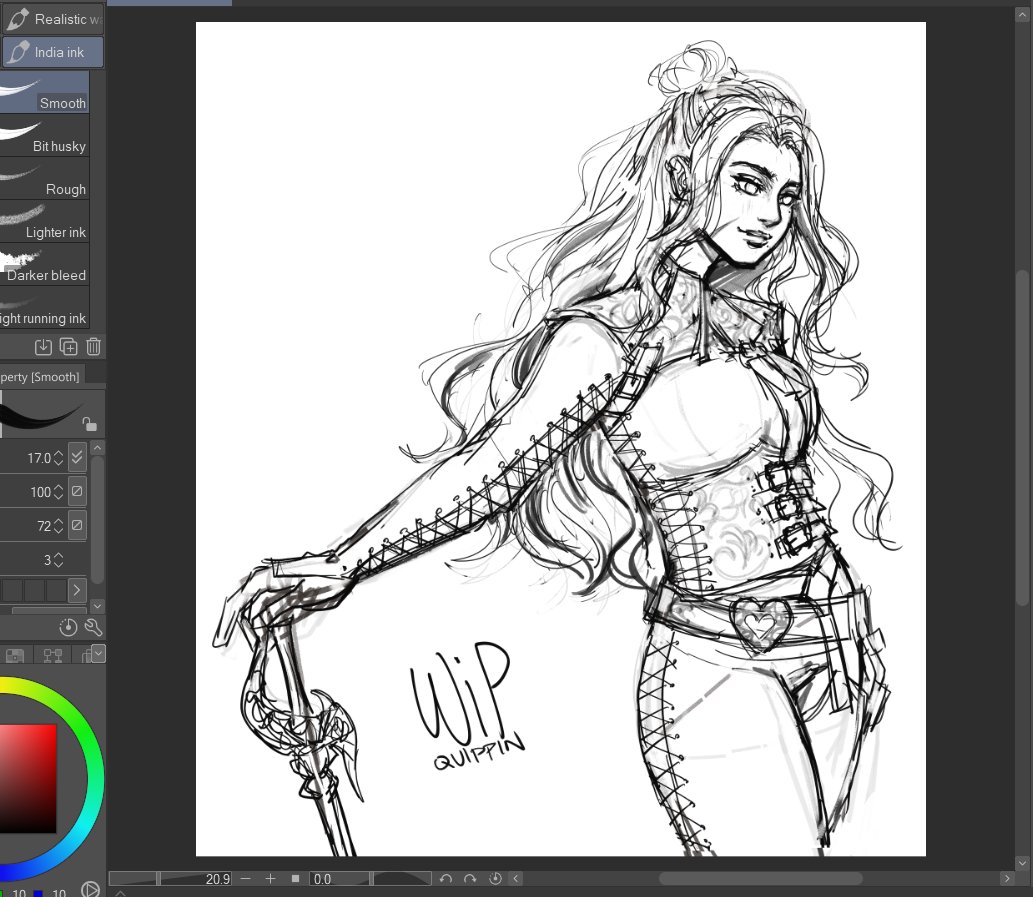Zoom out with the minus button
The height and width of the screenshot is (897, 1033).
coord(246,879)
